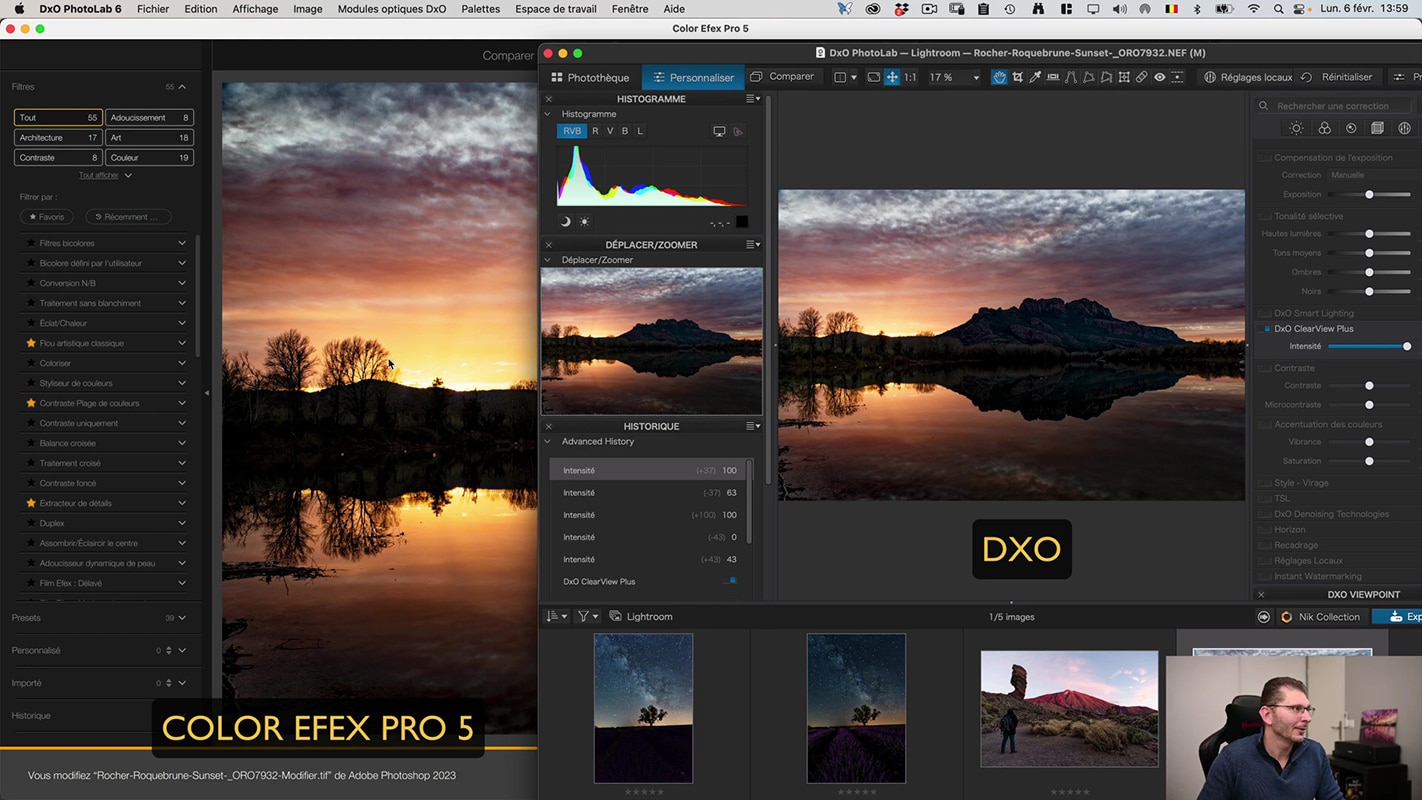Open the Espace de travail menu
This screenshot has height=800, width=1422.
(x=556, y=9)
